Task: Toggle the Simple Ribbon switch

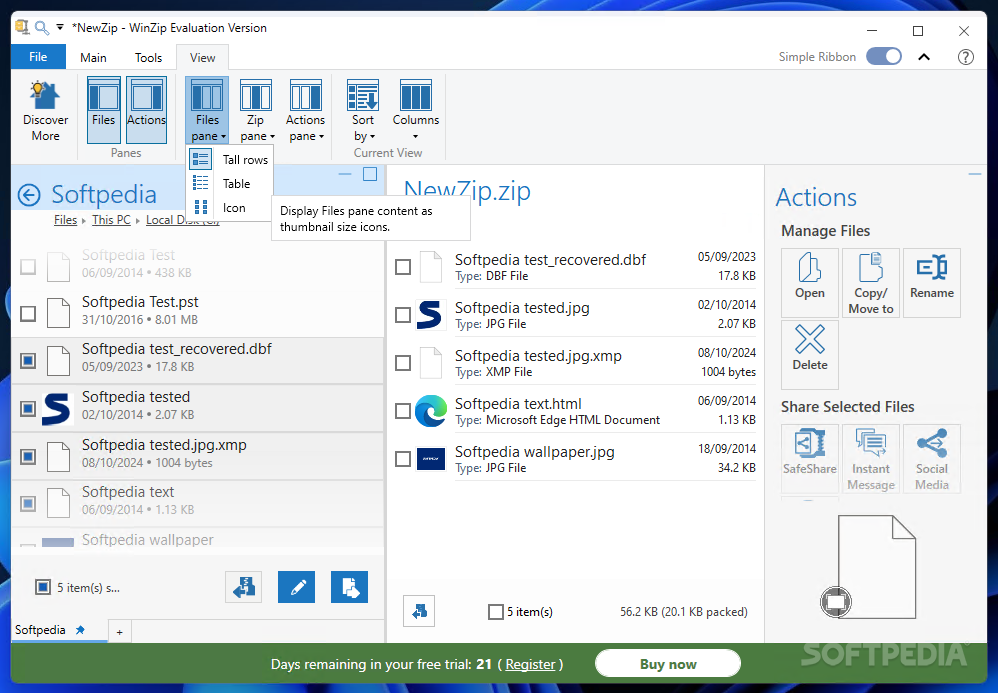Action: [884, 57]
